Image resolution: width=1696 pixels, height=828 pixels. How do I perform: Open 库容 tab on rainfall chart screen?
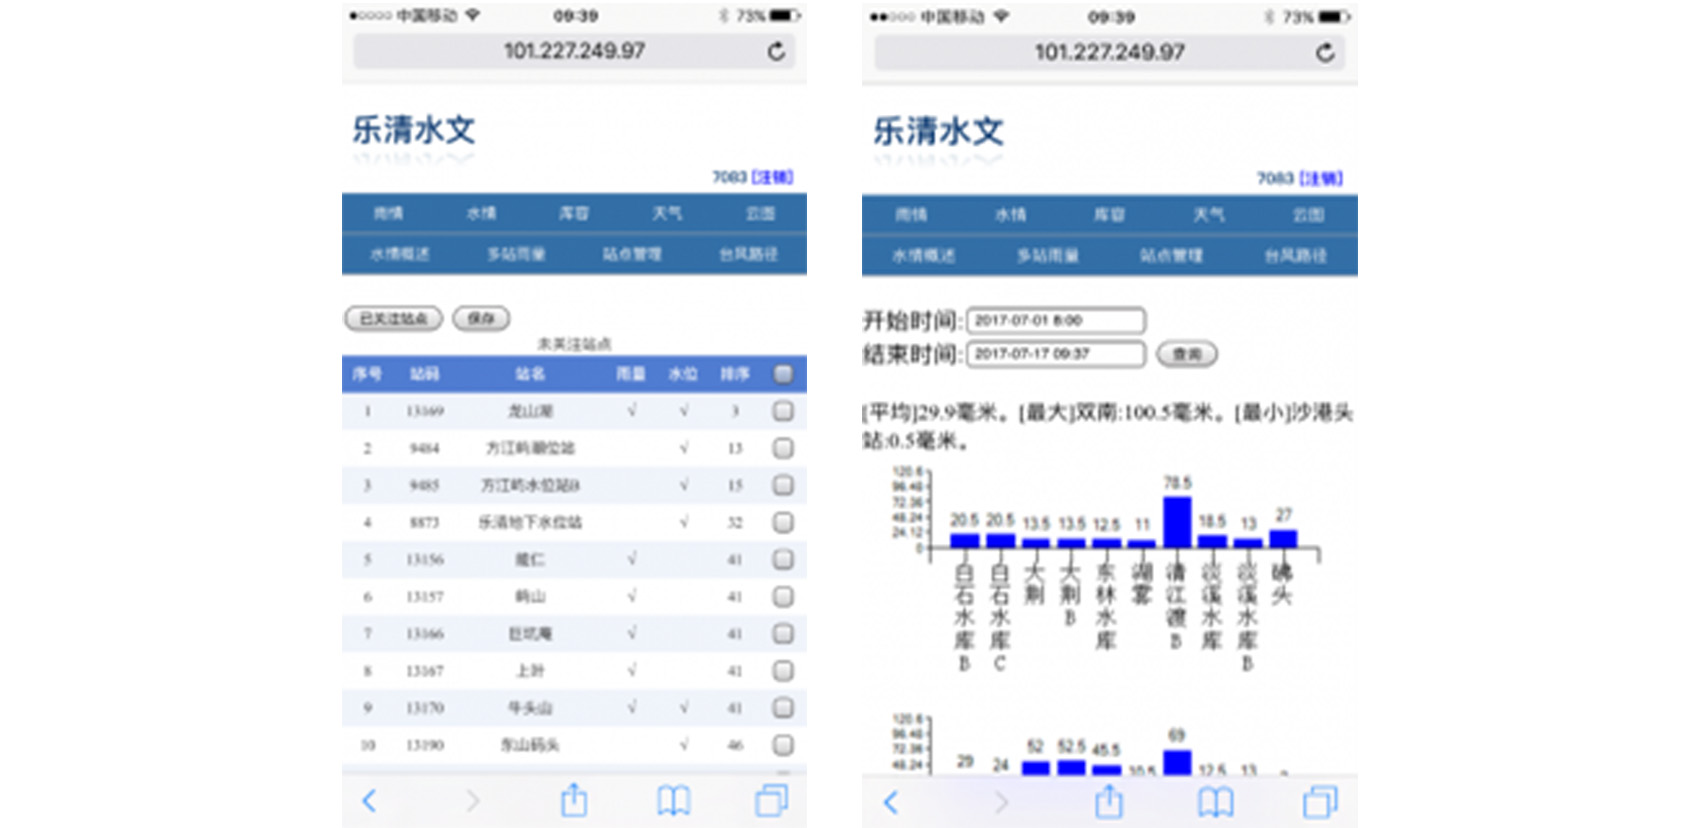(1109, 214)
